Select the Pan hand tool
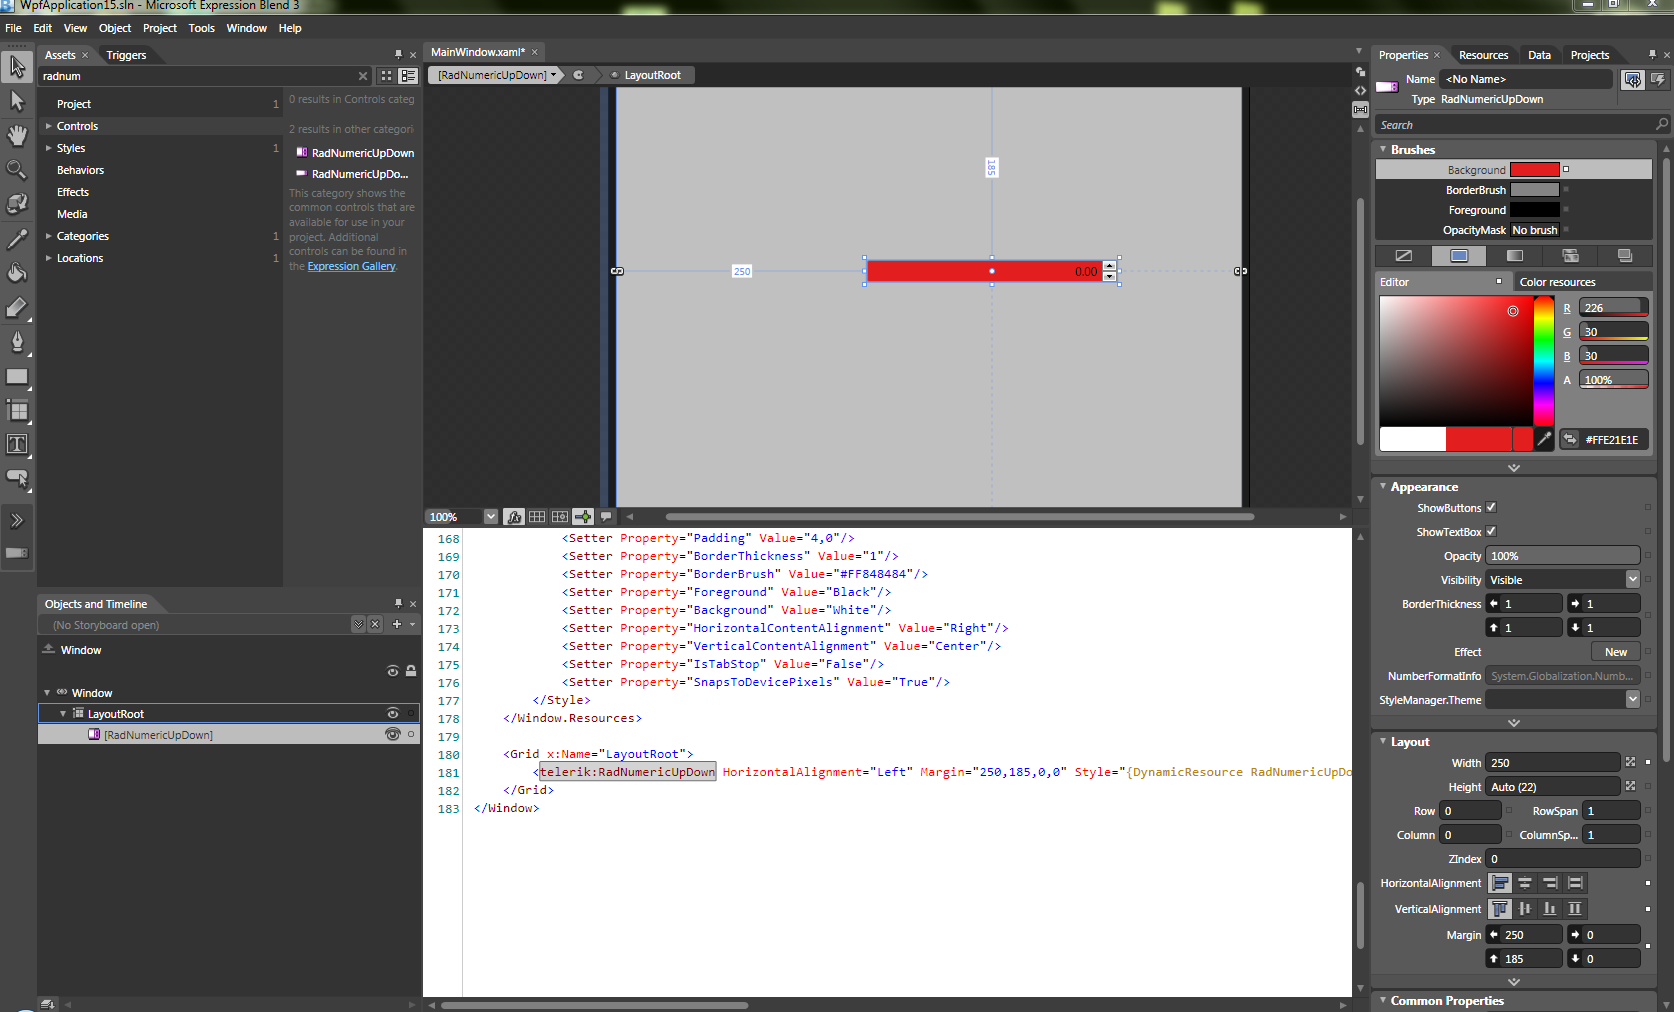 click(x=17, y=135)
